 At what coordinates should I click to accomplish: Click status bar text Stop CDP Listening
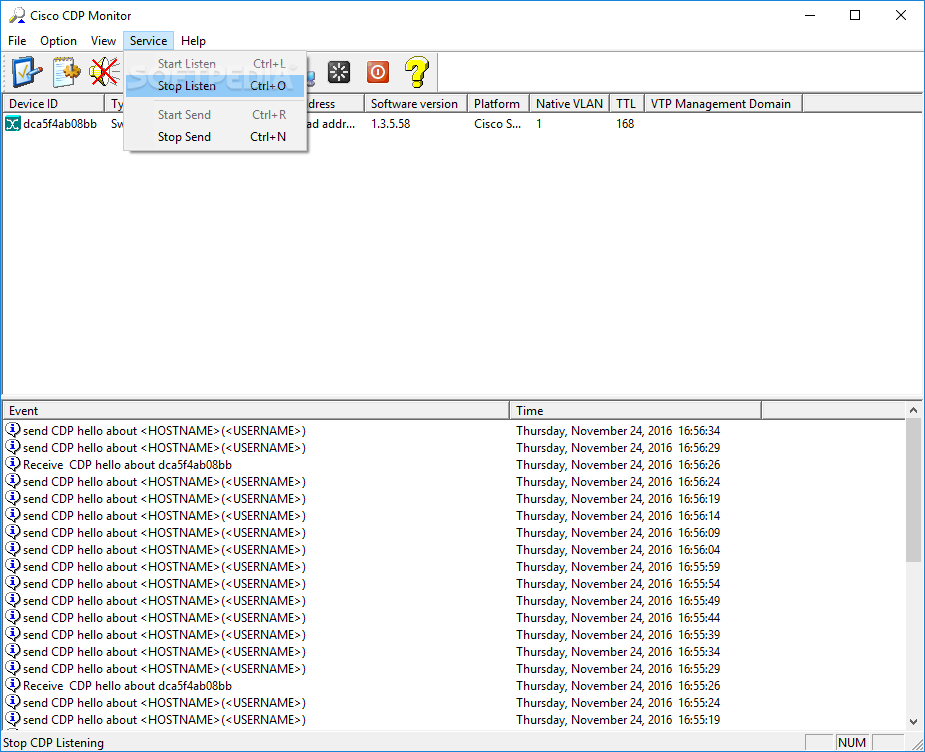[54, 743]
